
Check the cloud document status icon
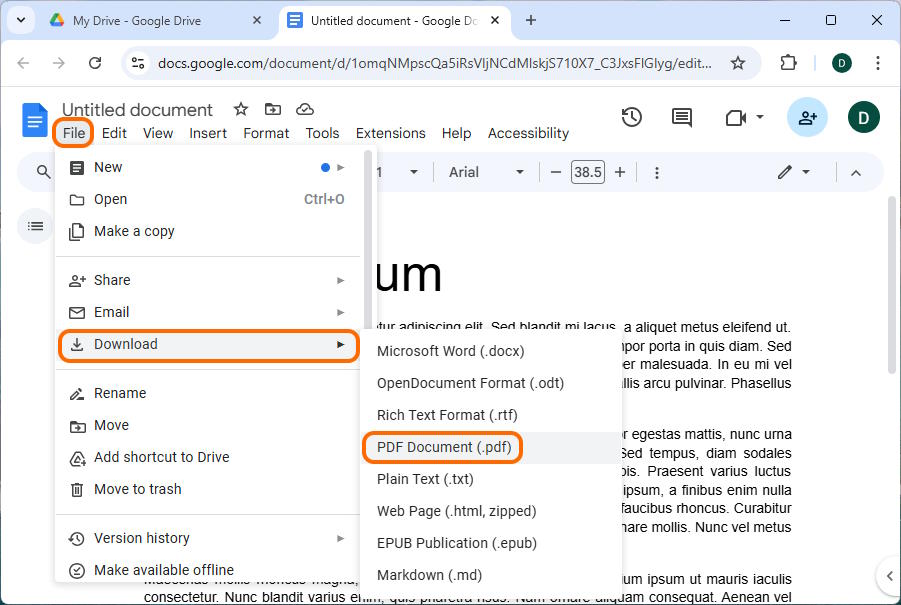(305, 109)
